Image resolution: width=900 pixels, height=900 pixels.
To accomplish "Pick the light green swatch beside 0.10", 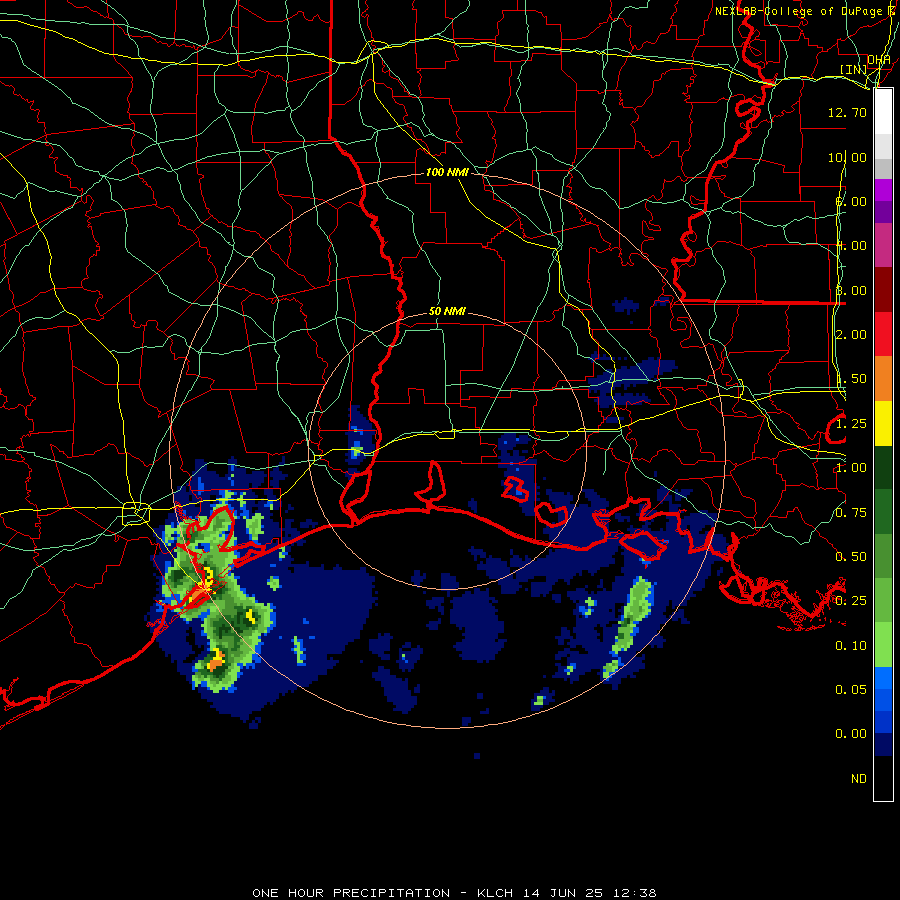I will [x=883, y=645].
